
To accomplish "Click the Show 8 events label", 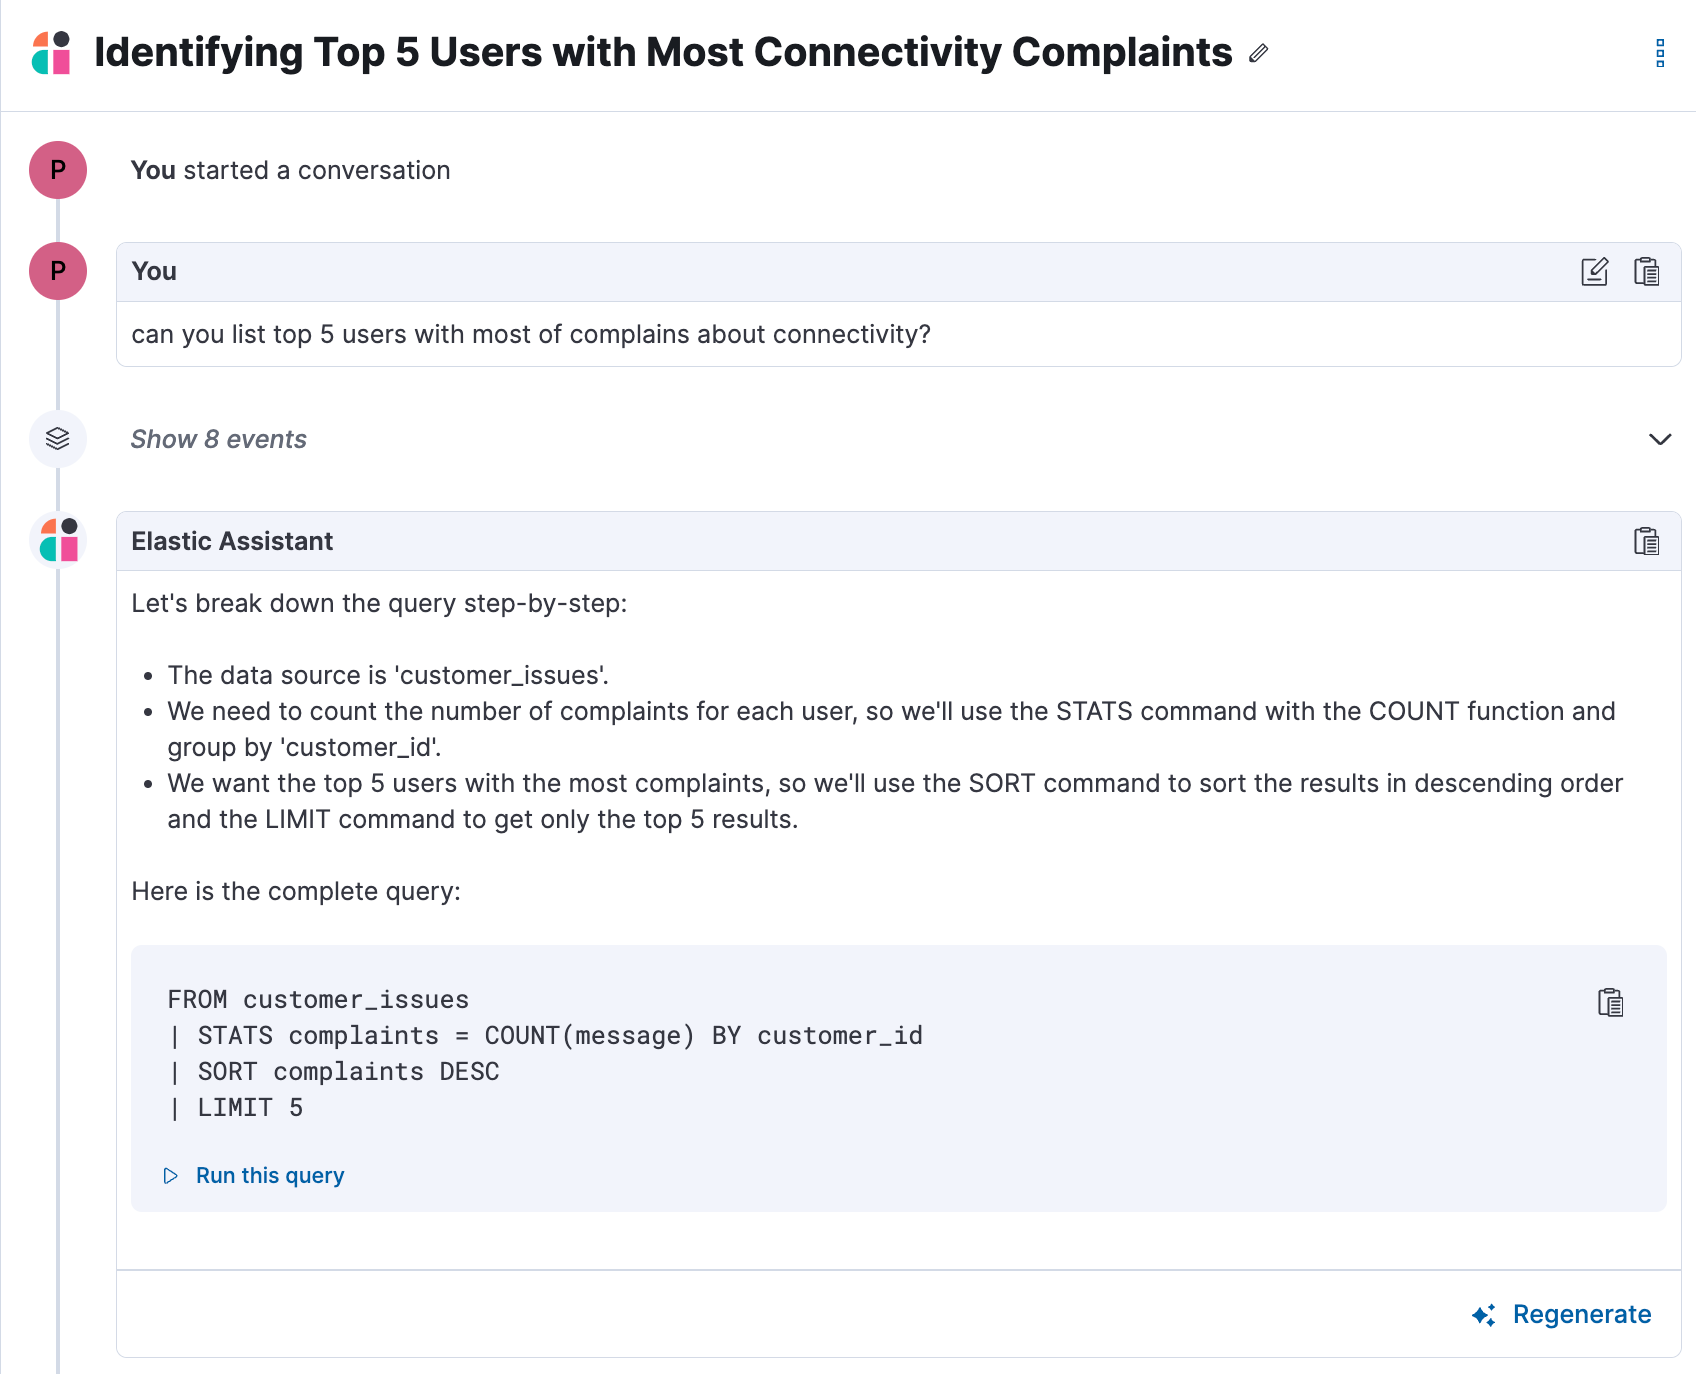I will tap(218, 439).
